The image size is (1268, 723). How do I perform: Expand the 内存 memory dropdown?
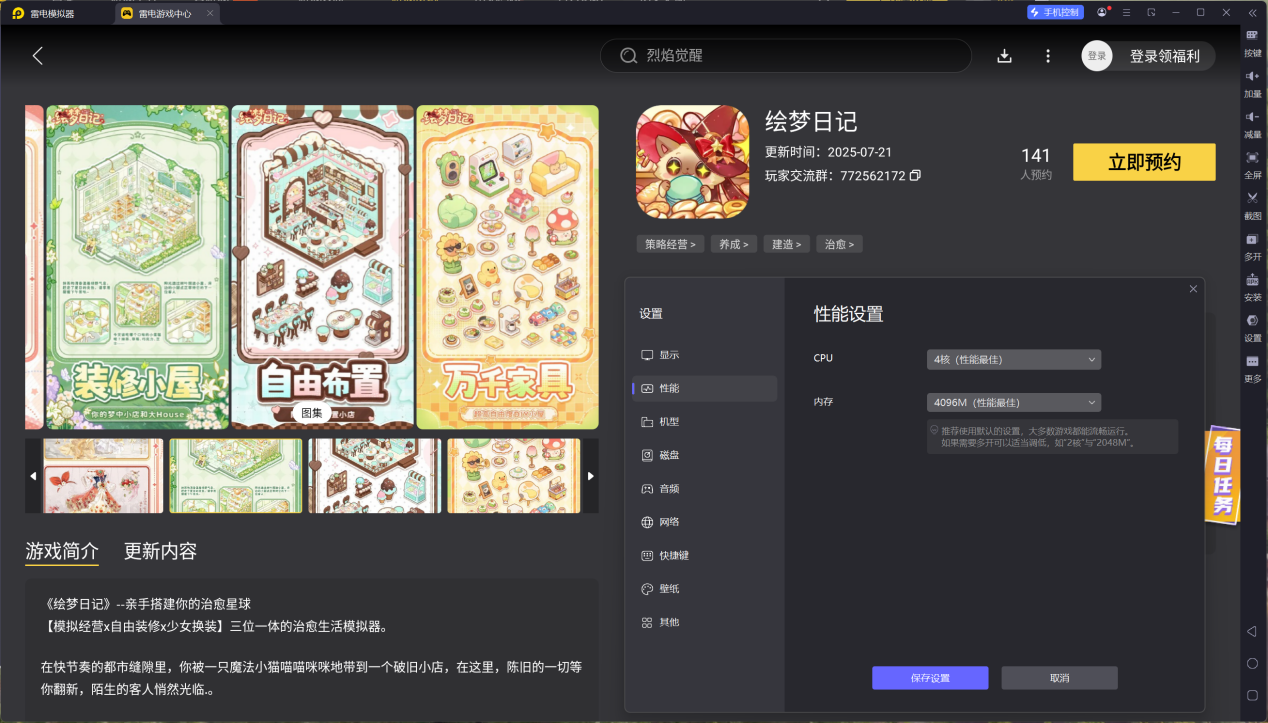1014,402
